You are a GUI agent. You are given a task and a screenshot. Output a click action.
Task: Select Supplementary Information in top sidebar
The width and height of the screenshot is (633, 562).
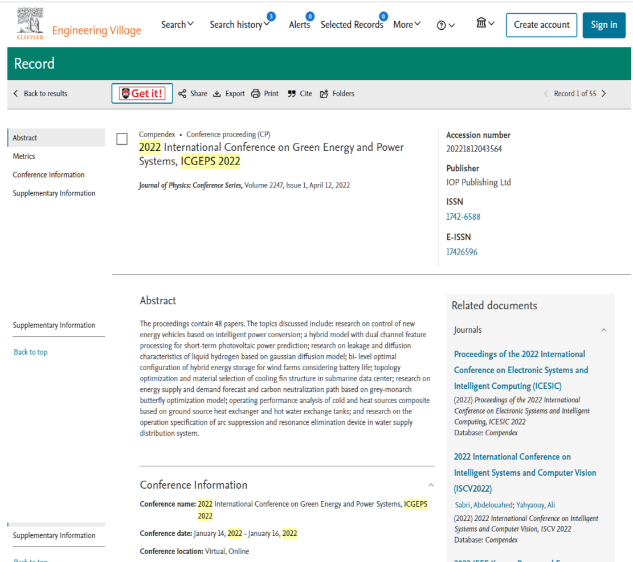56,193
